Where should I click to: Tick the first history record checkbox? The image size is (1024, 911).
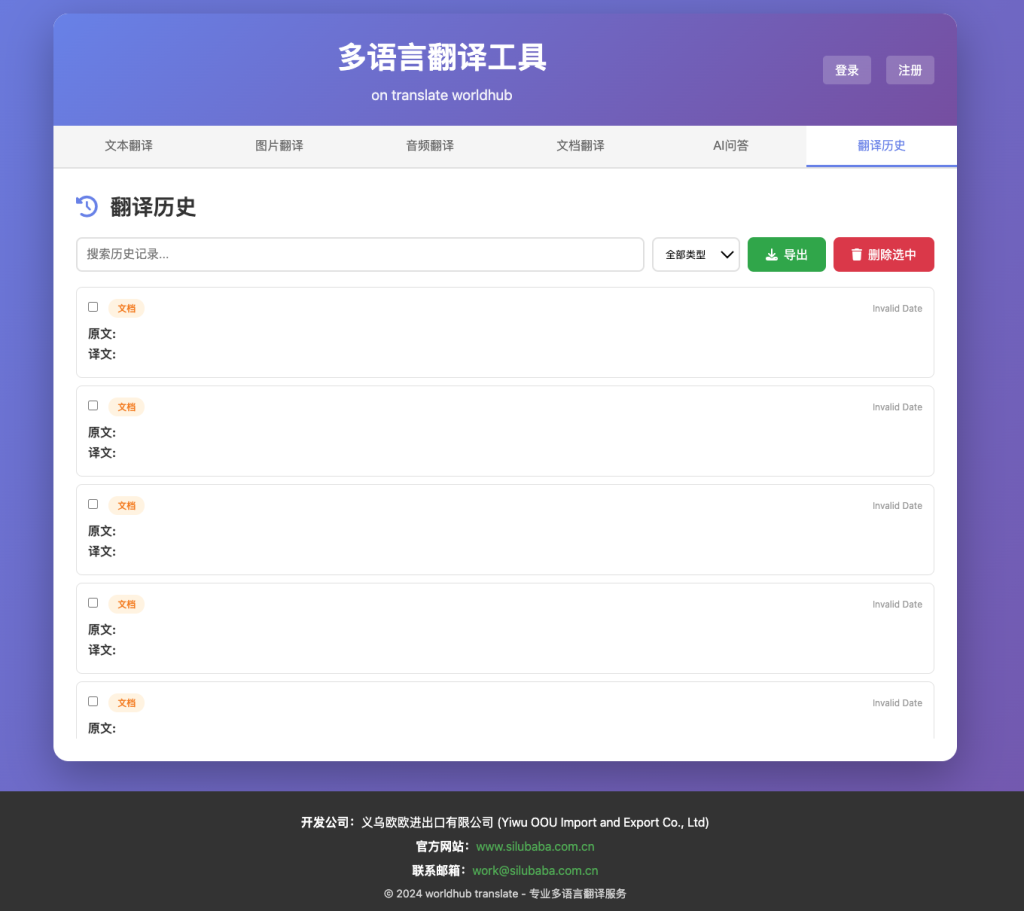coord(93,307)
